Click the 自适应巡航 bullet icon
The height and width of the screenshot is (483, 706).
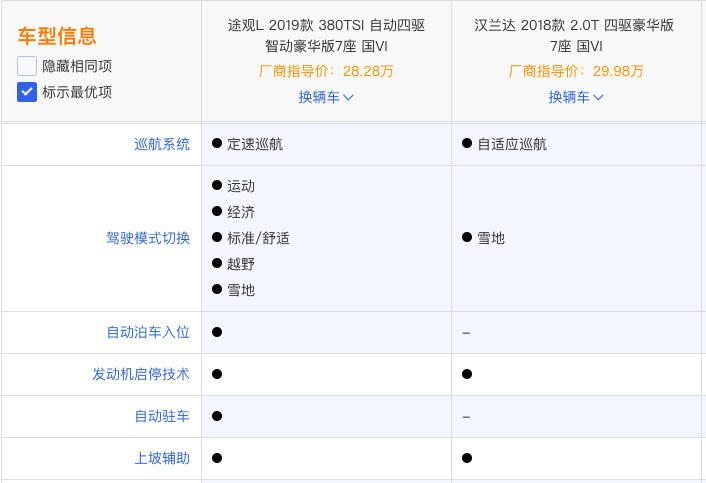point(467,144)
